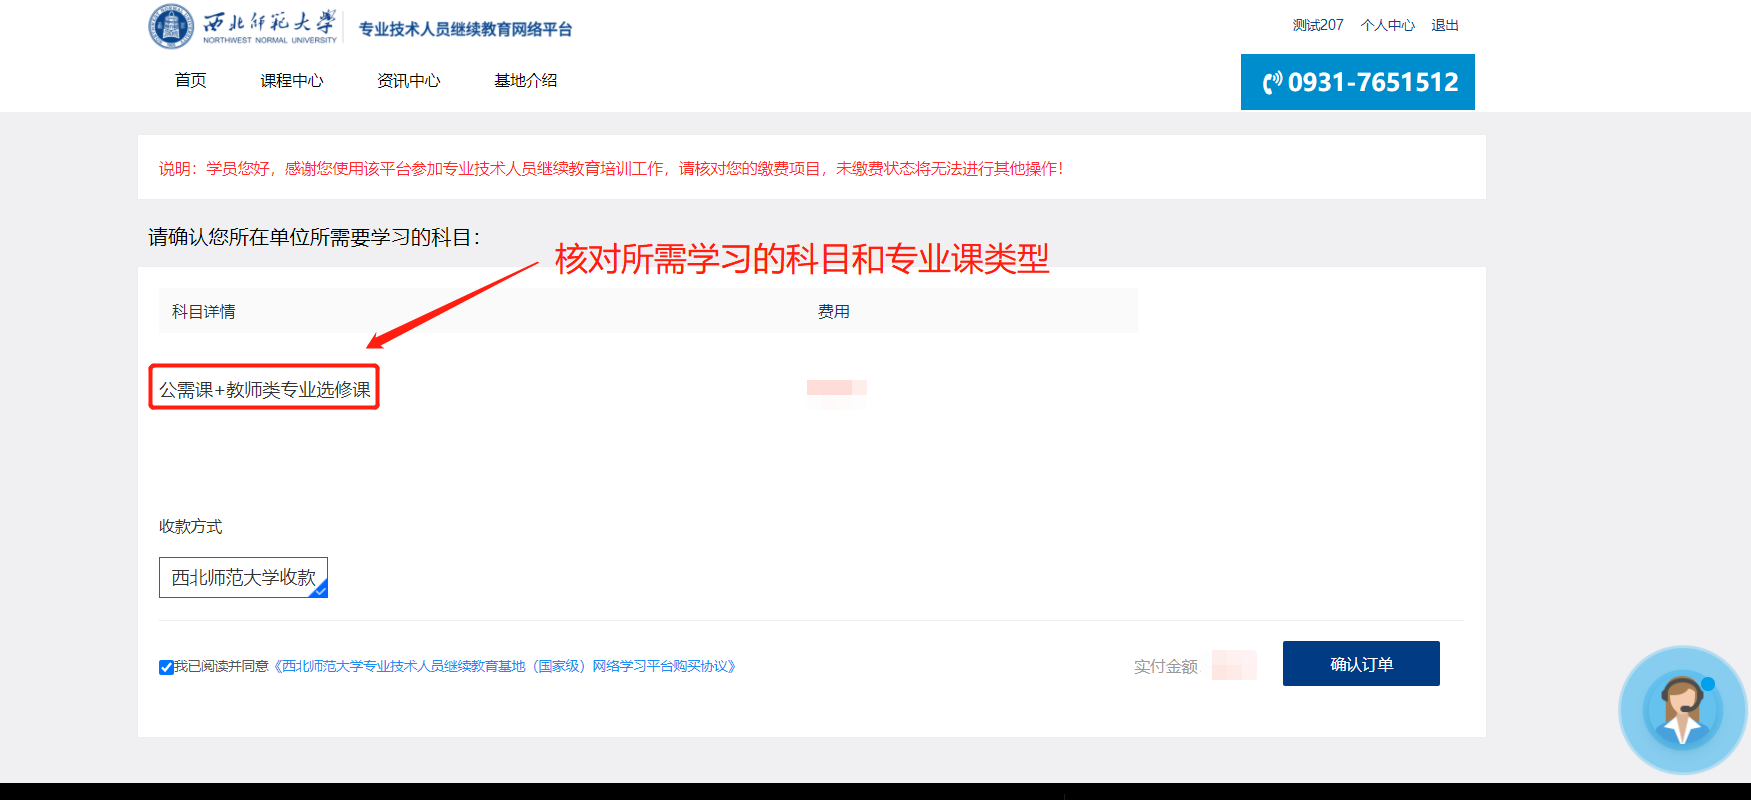Click the 专业技术人员继续教育网络平台 title
The height and width of the screenshot is (800, 1751).
tap(465, 29)
